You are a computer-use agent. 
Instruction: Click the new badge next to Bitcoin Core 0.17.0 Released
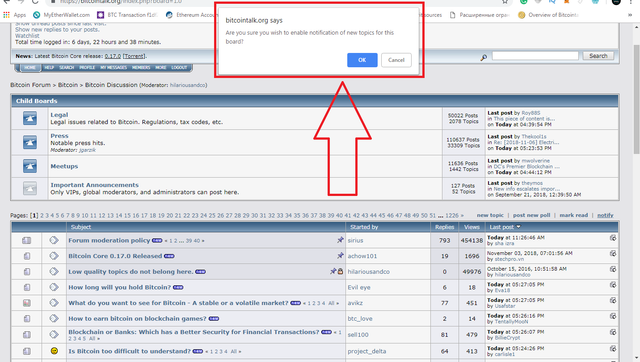[x=169, y=256]
